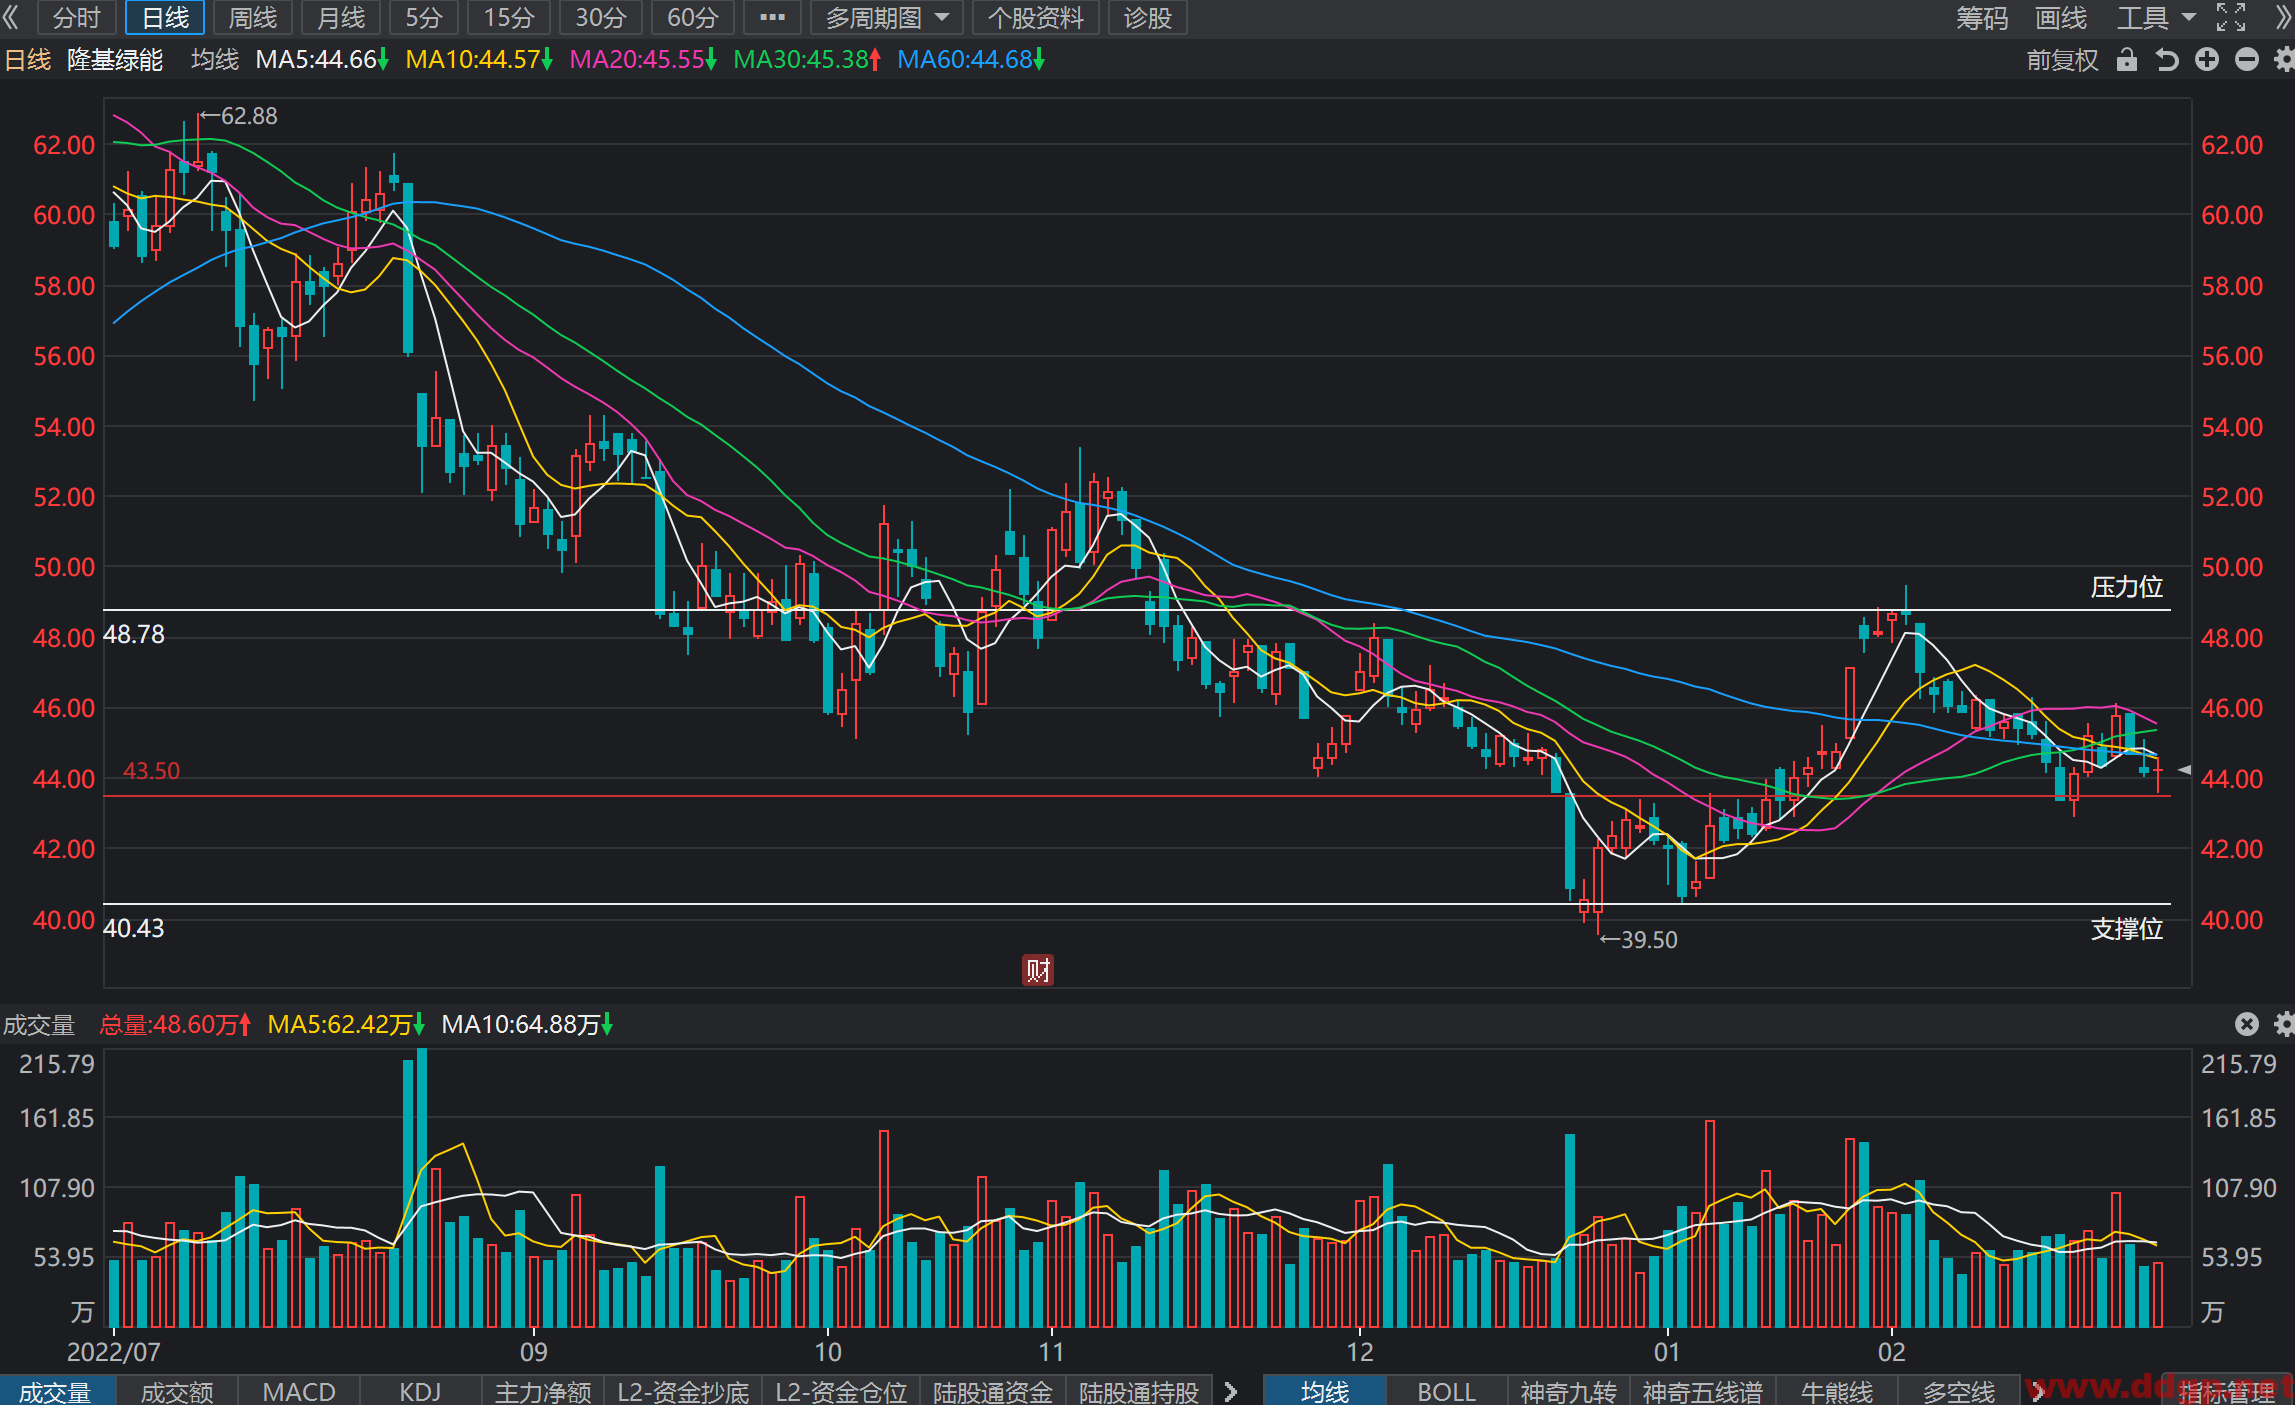Screen dimensions: 2295x1405
Task: Open the 个股资料 stock info button
Action: coord(1035,17)
